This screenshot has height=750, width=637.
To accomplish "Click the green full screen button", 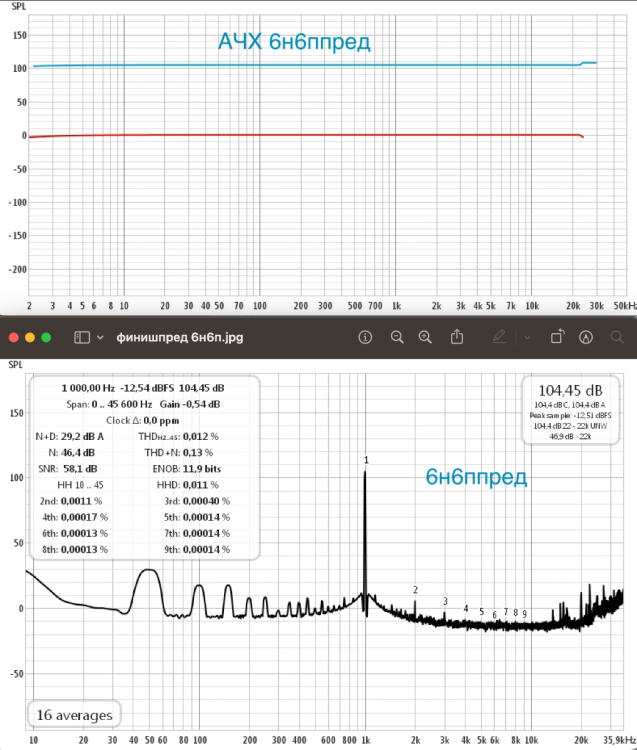I will (x=47, y=338).
